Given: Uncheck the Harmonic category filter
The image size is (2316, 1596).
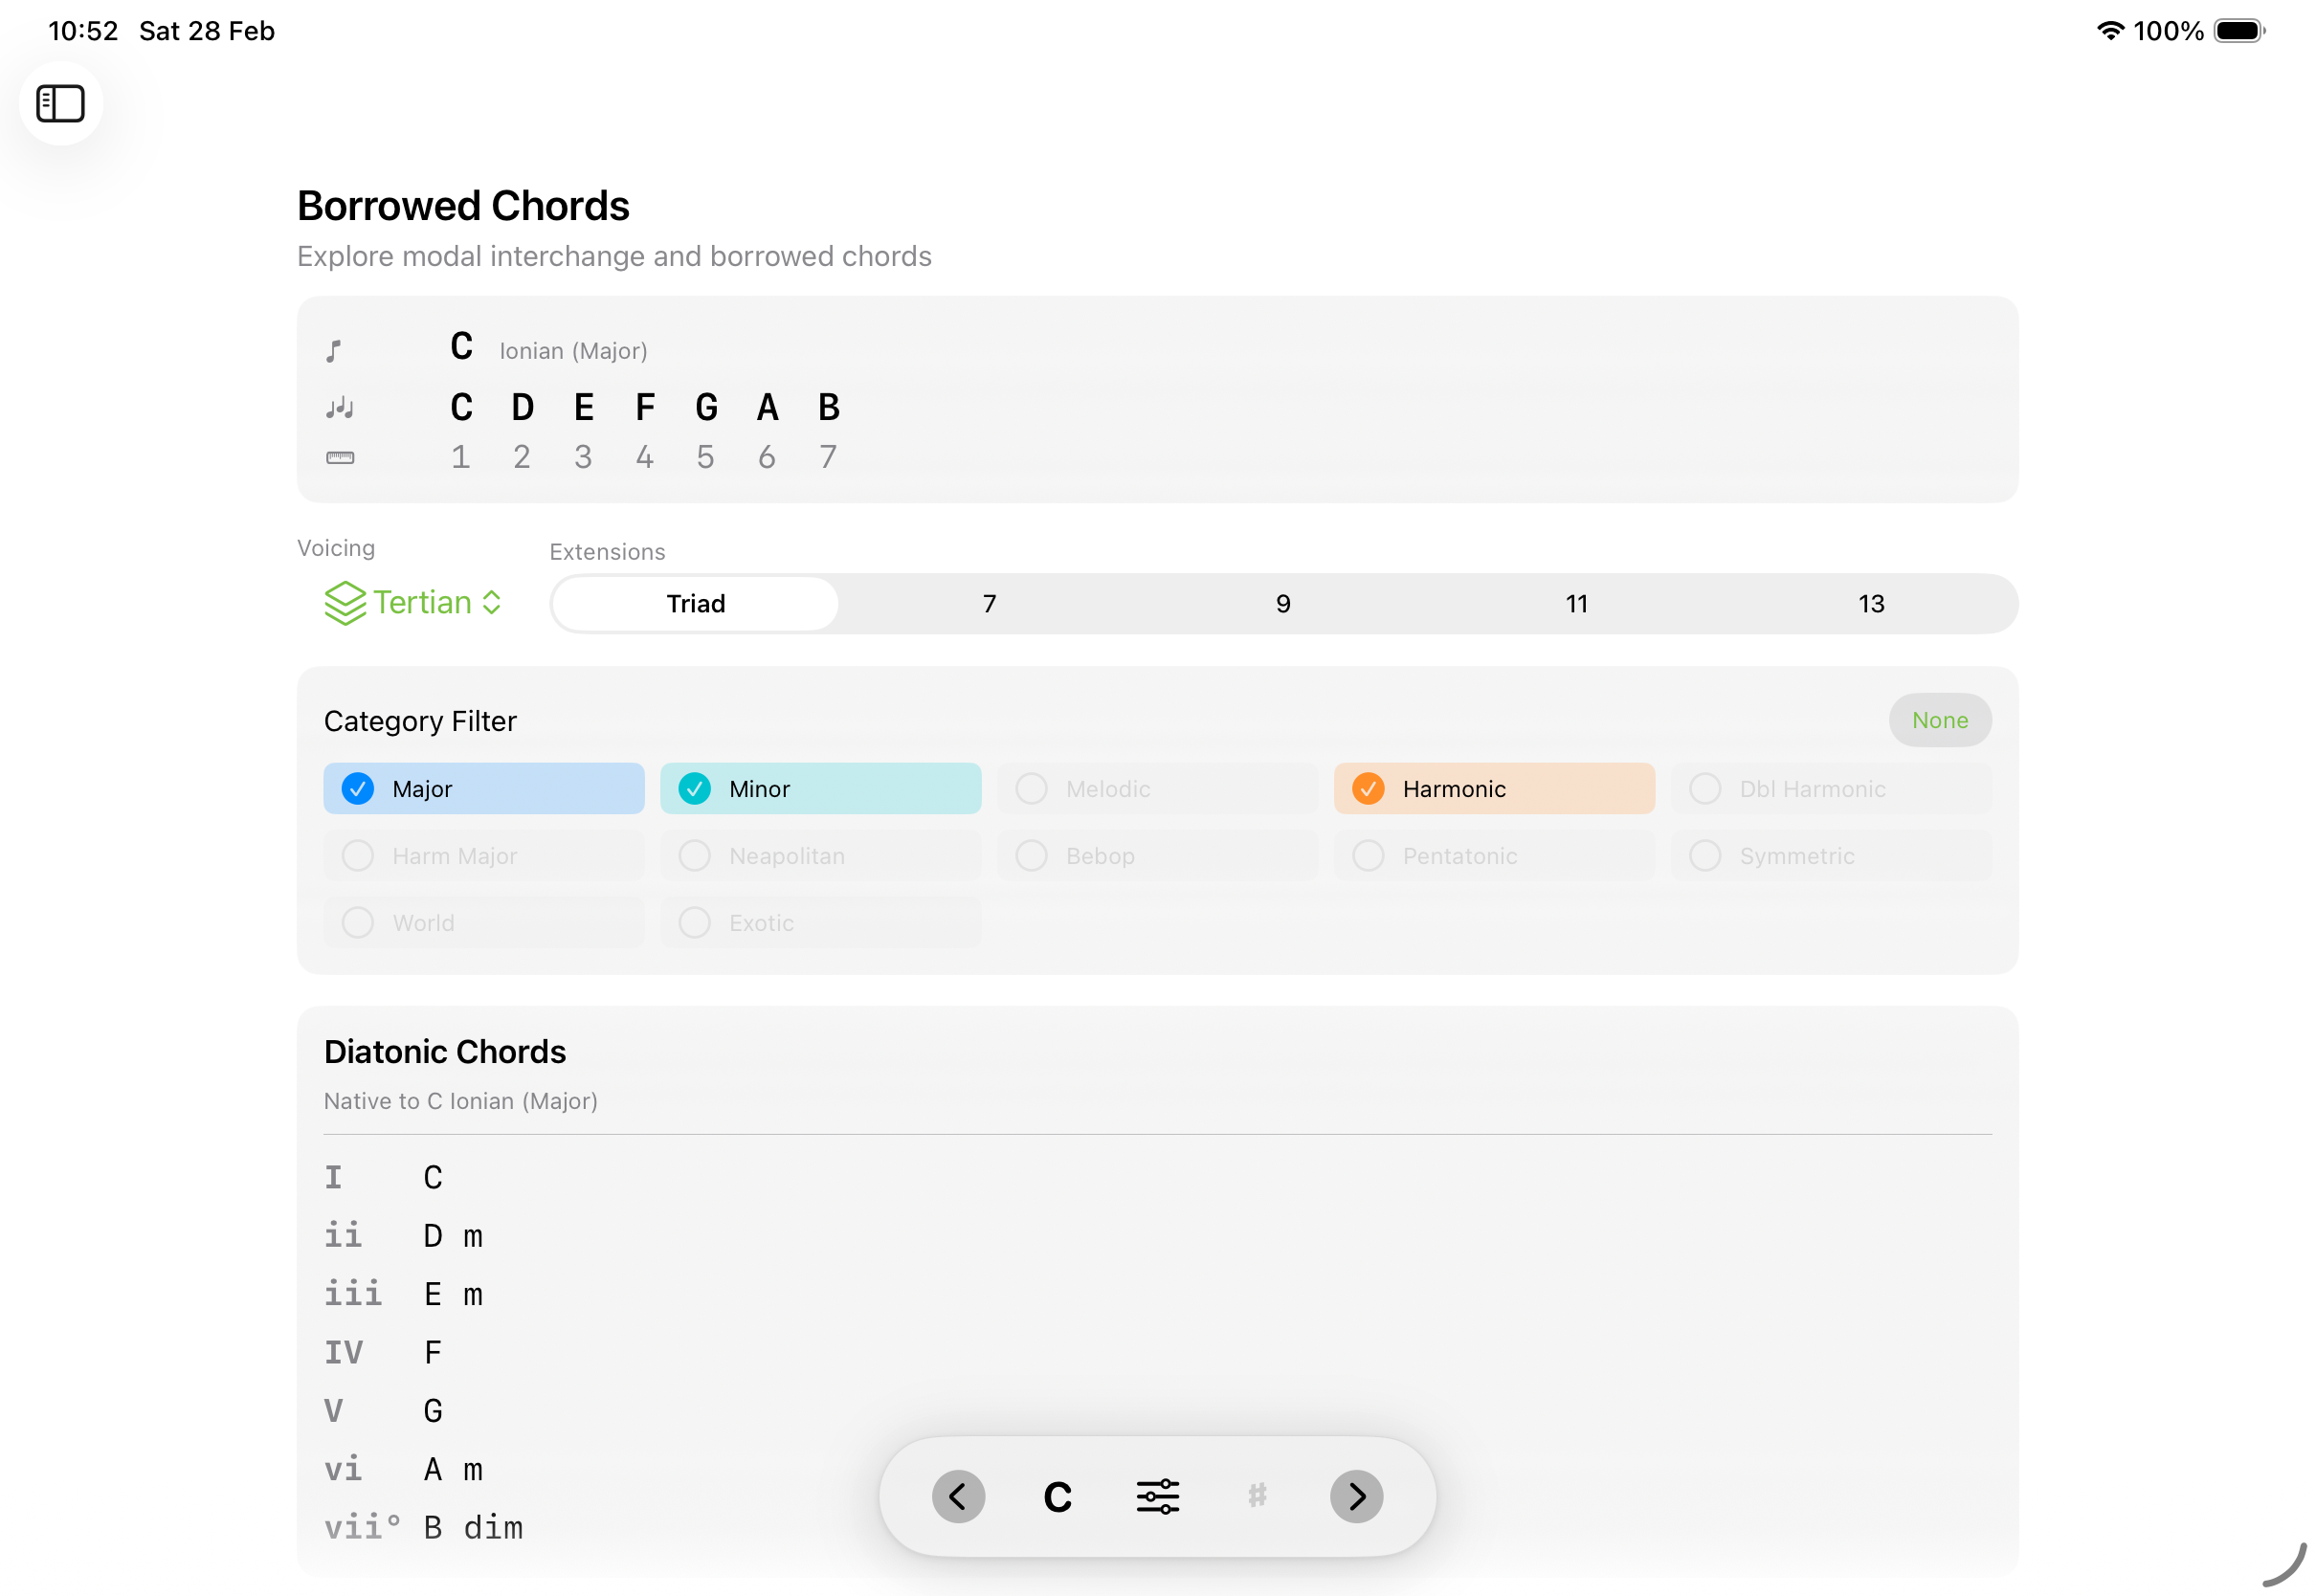Looking at the screenshot, I should [1493, 789].
